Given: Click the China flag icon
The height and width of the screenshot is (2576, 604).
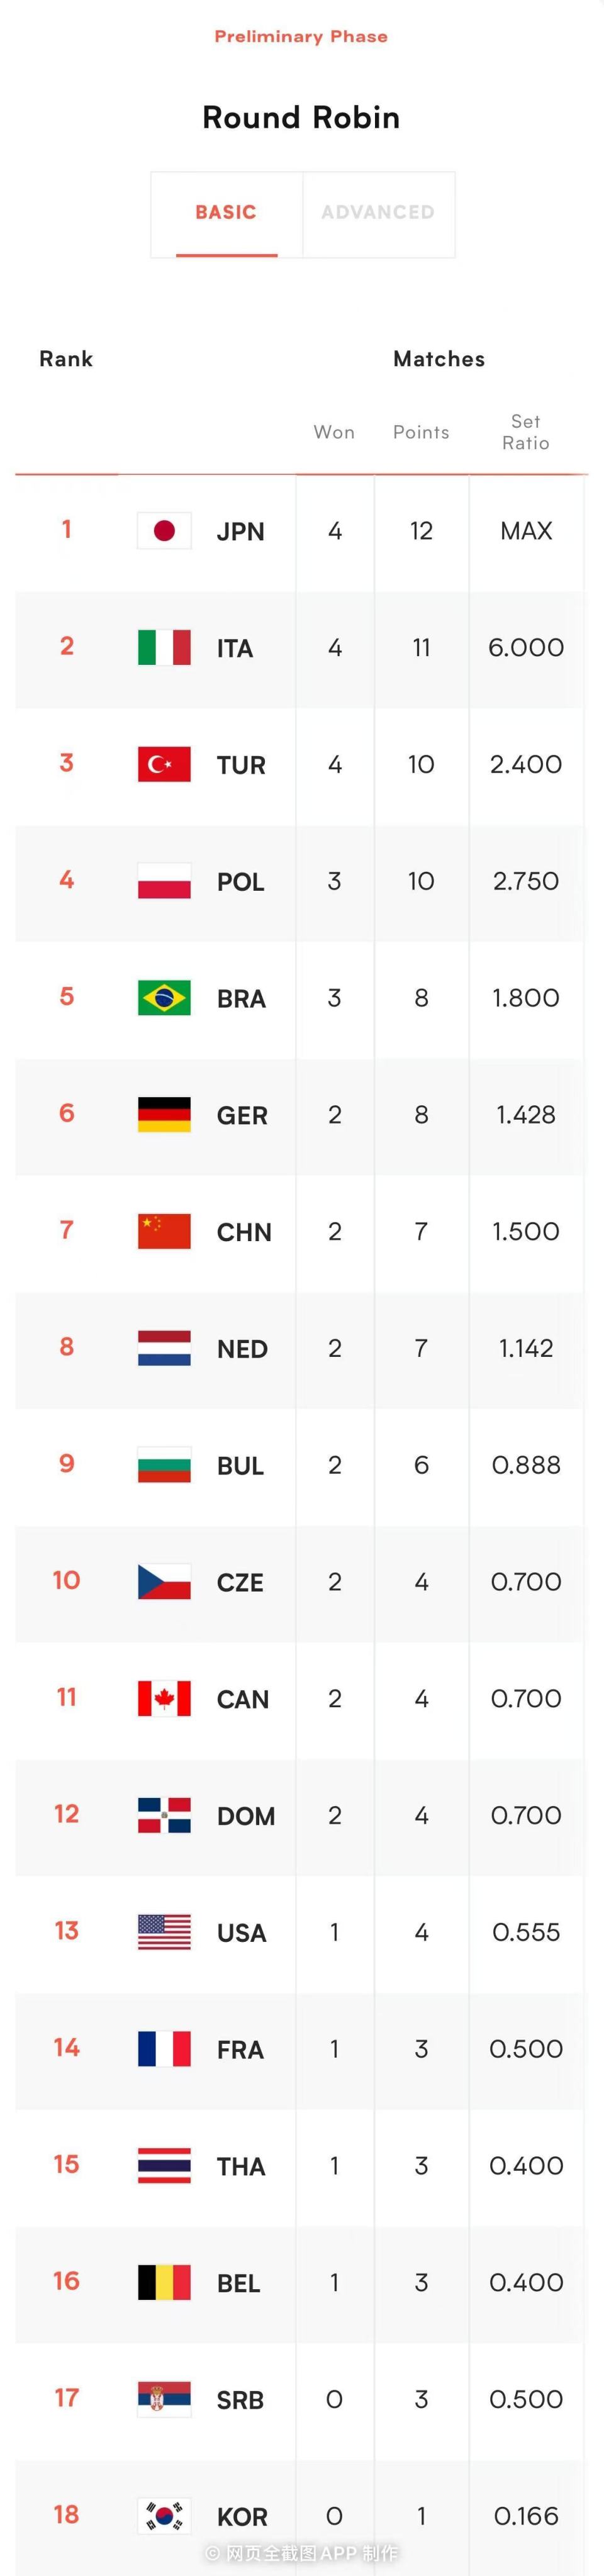Looking at the screenshot, I should [164, 1232].
